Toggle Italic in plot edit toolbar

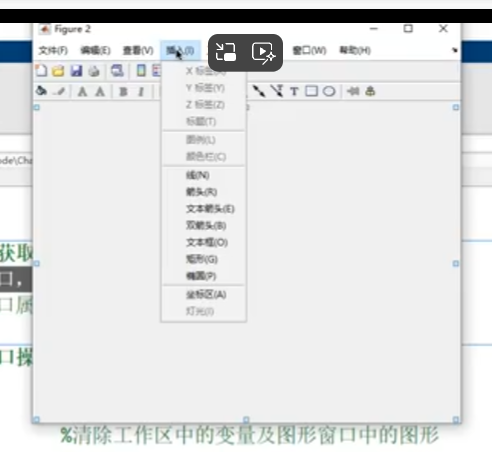pos(141,91)
